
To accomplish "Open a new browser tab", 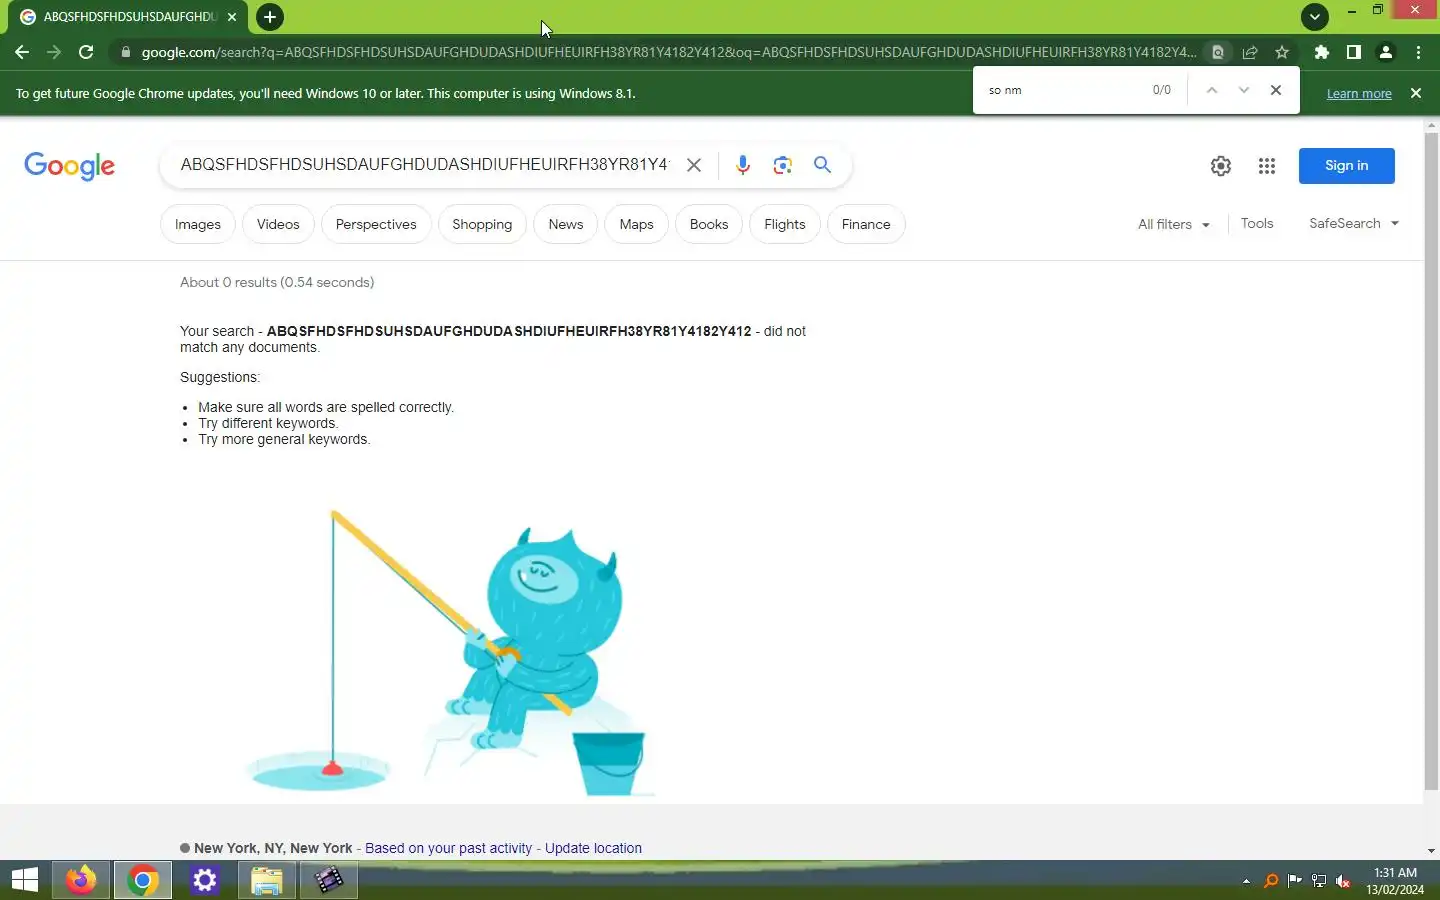I will [269, 17].
